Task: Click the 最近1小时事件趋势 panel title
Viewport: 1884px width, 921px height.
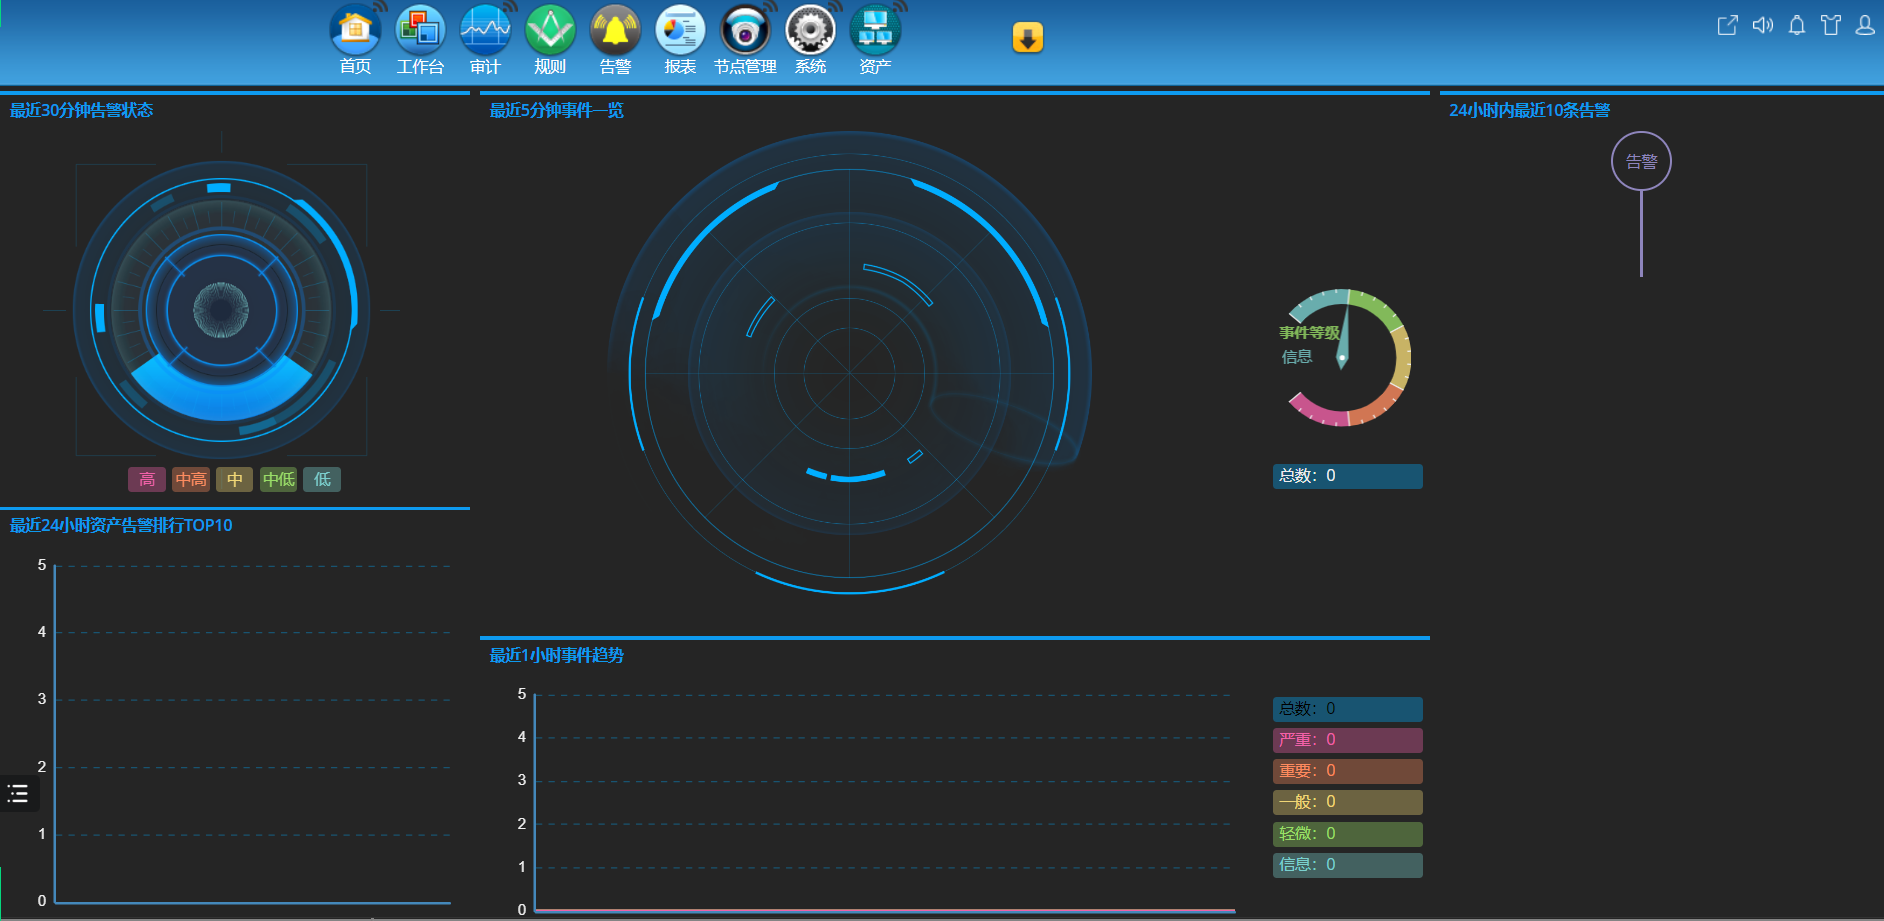Action: pos(556,655)
